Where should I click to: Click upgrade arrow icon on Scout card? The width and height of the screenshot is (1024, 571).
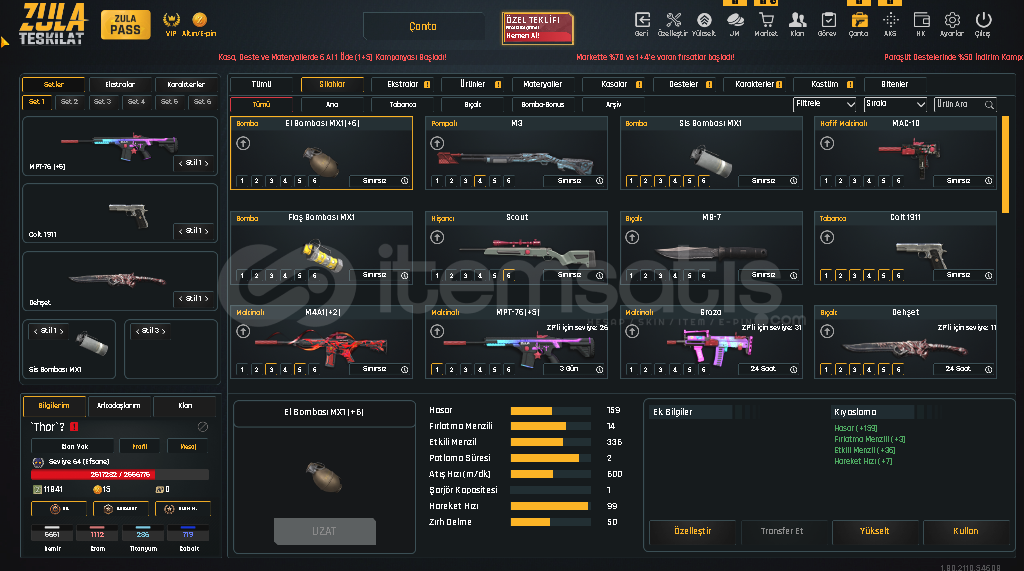click(437, 237)
